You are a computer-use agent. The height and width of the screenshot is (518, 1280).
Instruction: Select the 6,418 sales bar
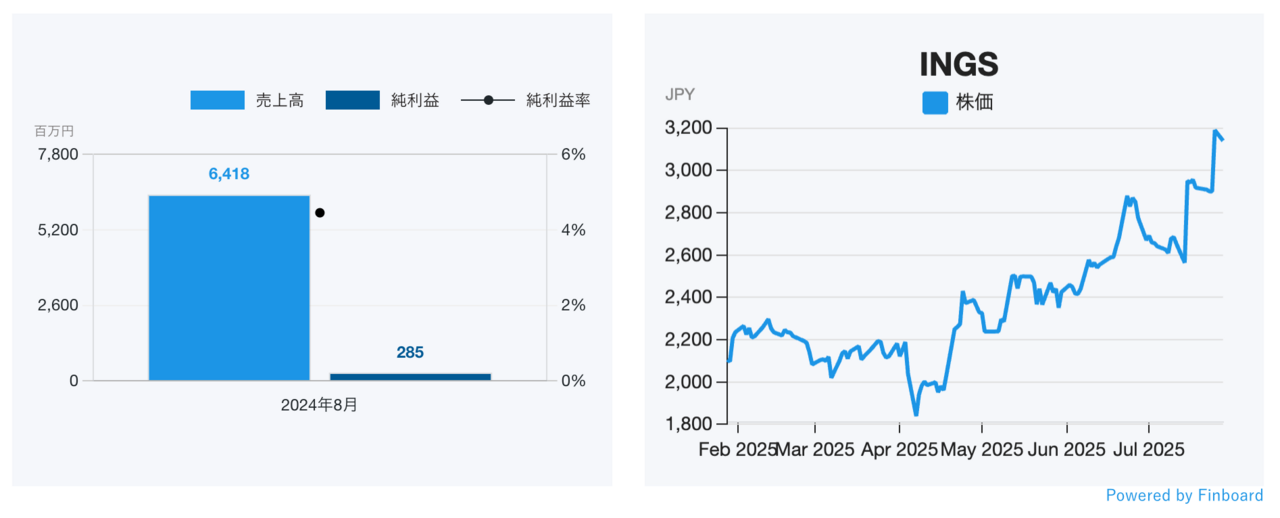(229, 288)
